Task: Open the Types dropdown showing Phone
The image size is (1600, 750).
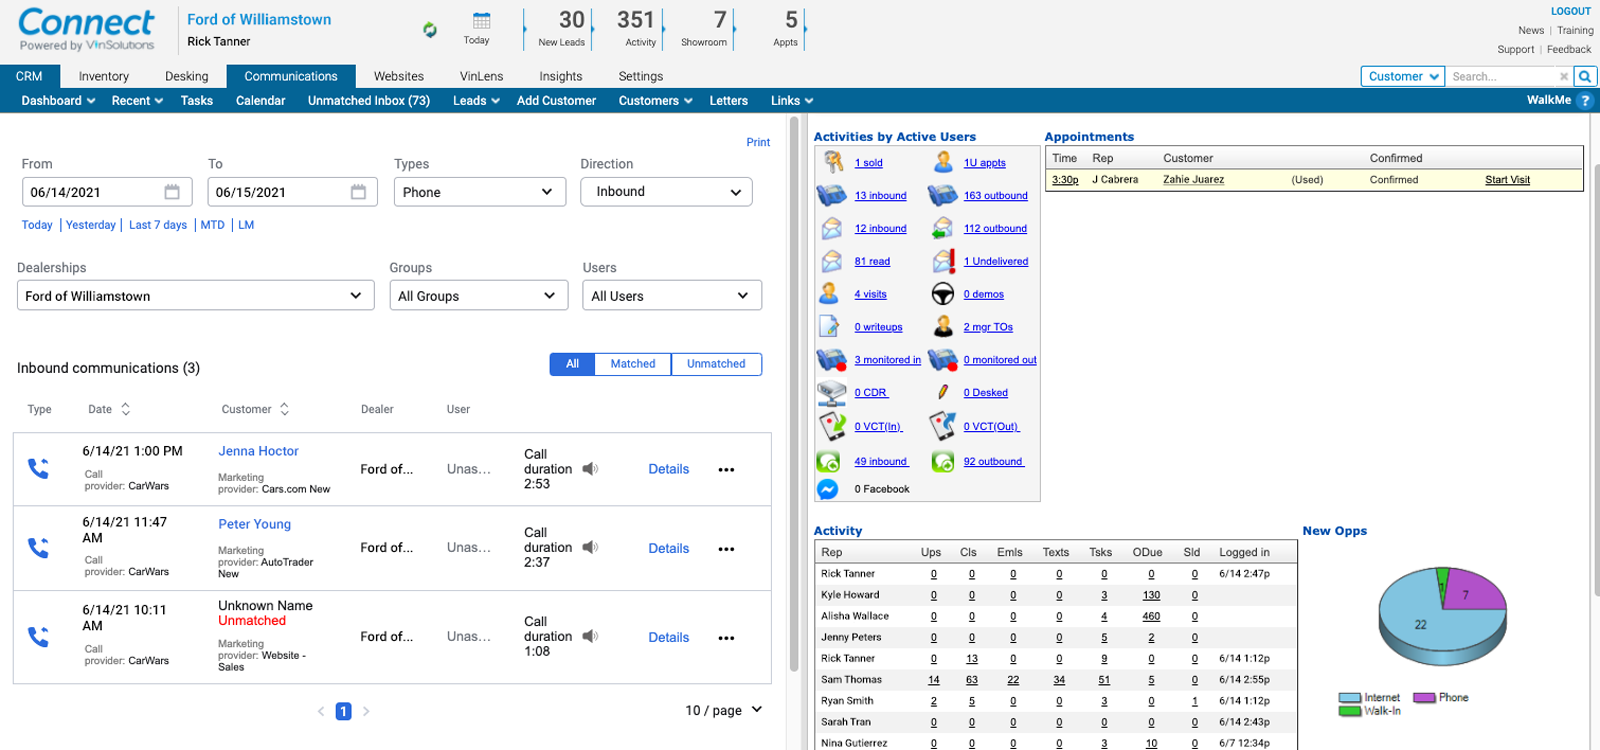Action: pos(480,192)
